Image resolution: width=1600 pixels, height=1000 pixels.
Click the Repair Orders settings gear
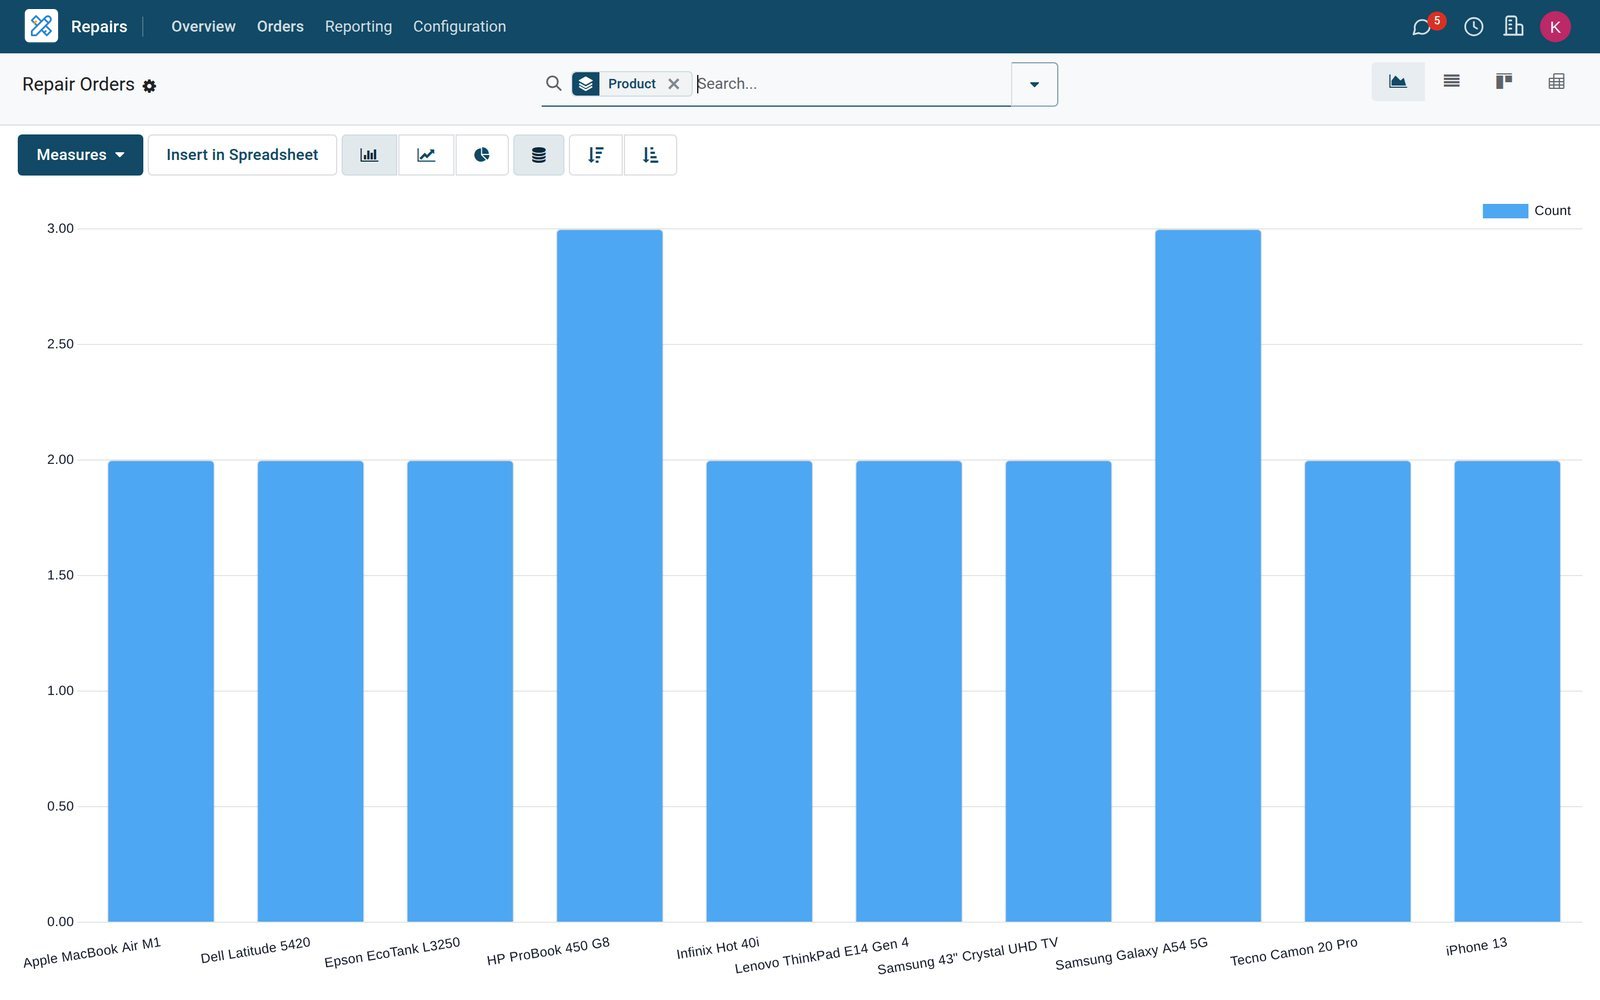point(149,86)
